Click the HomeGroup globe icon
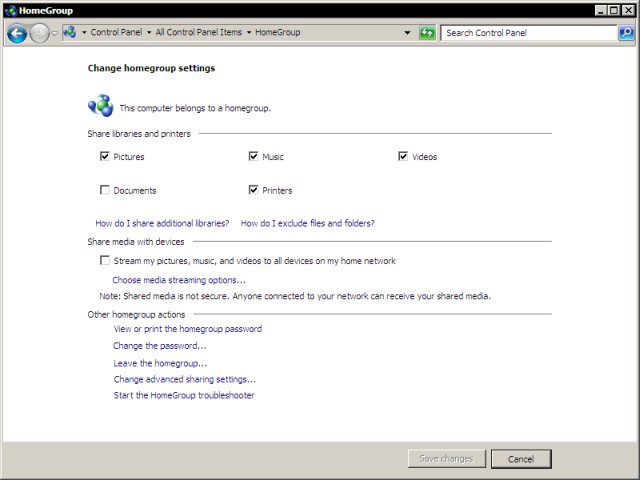This screenshot has width=640, height=480. pos(100,106)
